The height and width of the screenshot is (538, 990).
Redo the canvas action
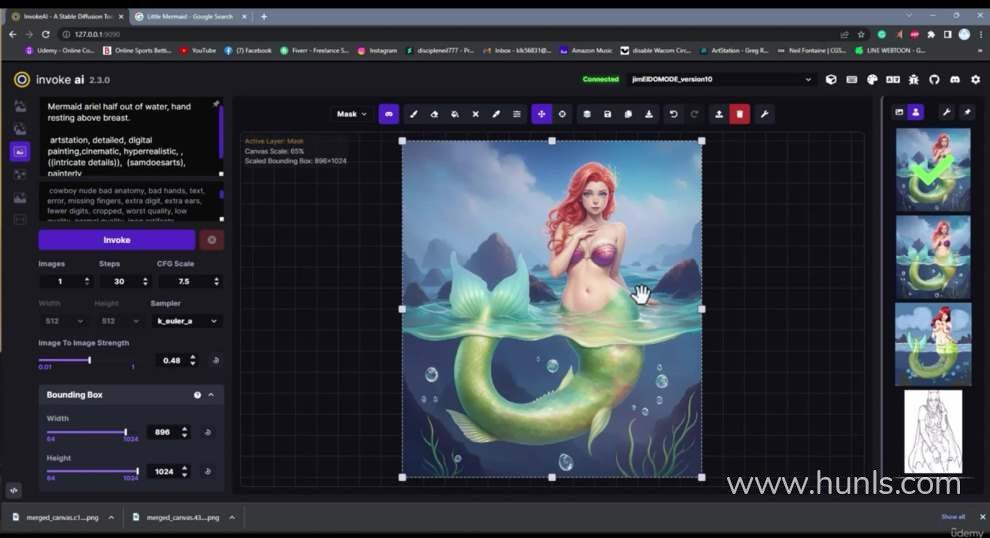pos(695,114)
